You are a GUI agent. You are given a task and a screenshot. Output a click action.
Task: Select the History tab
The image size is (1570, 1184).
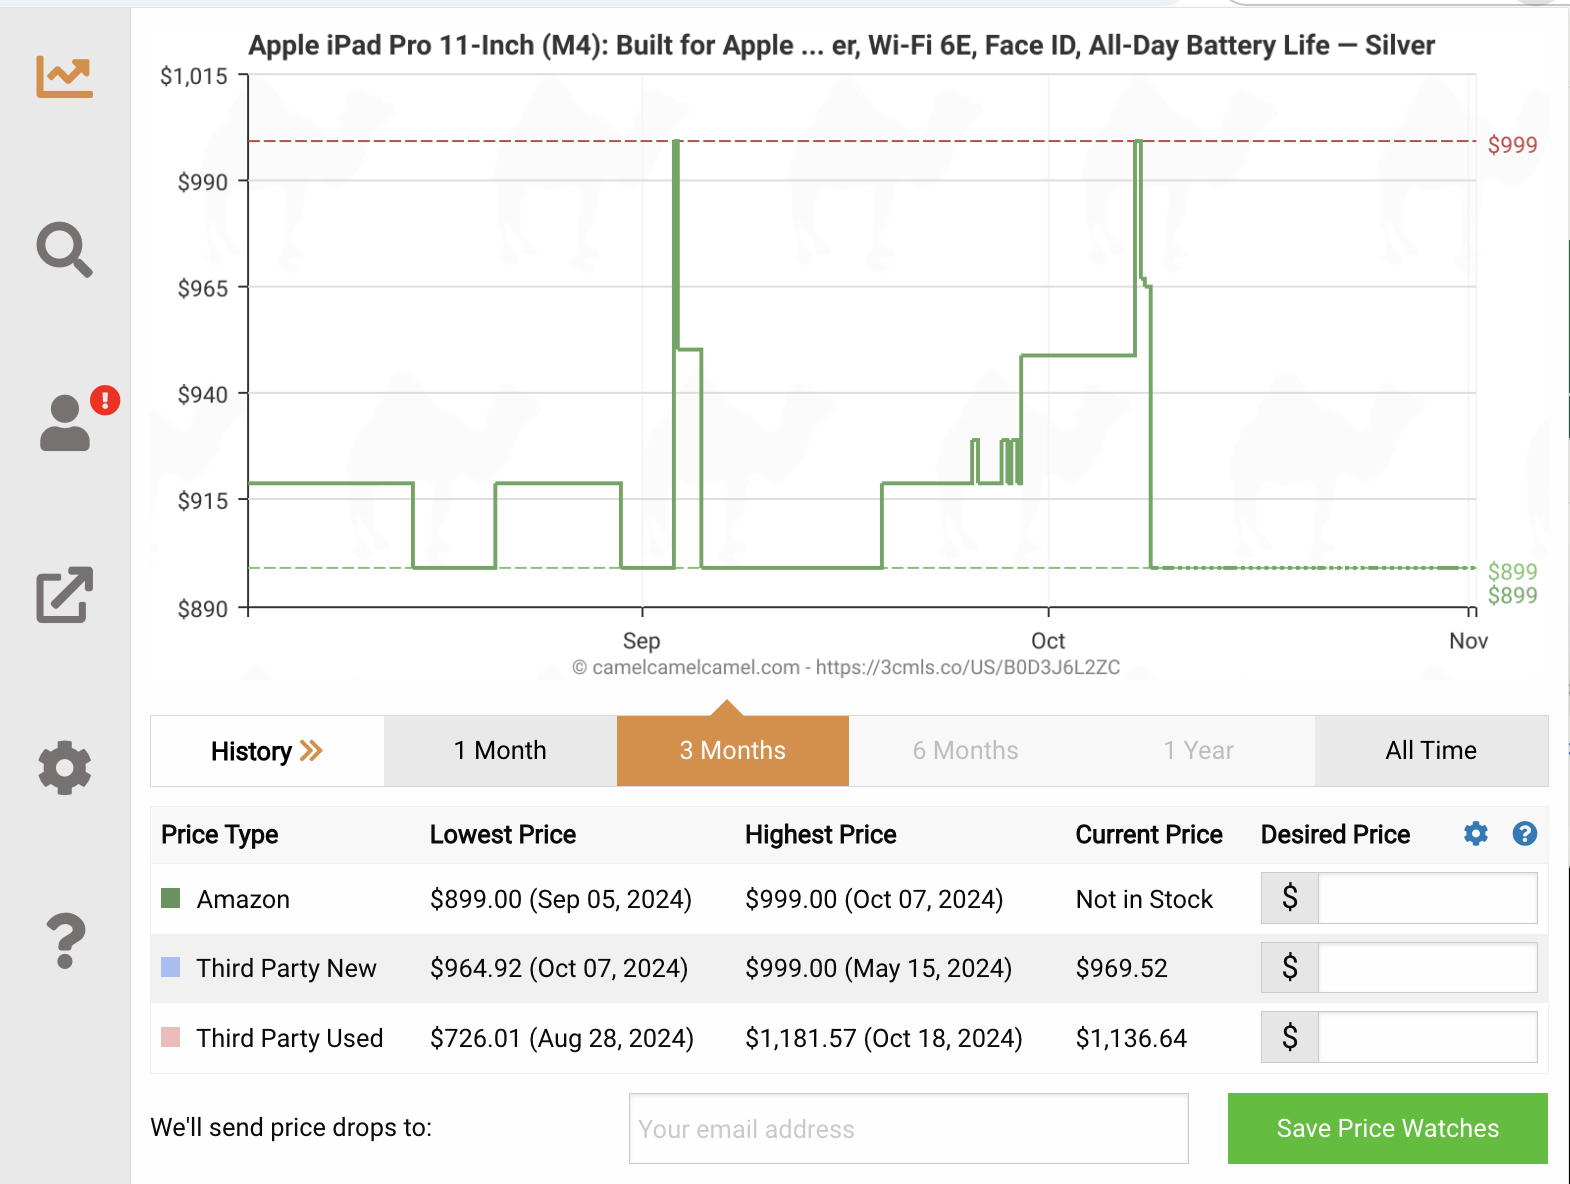[x=267, y=751]
